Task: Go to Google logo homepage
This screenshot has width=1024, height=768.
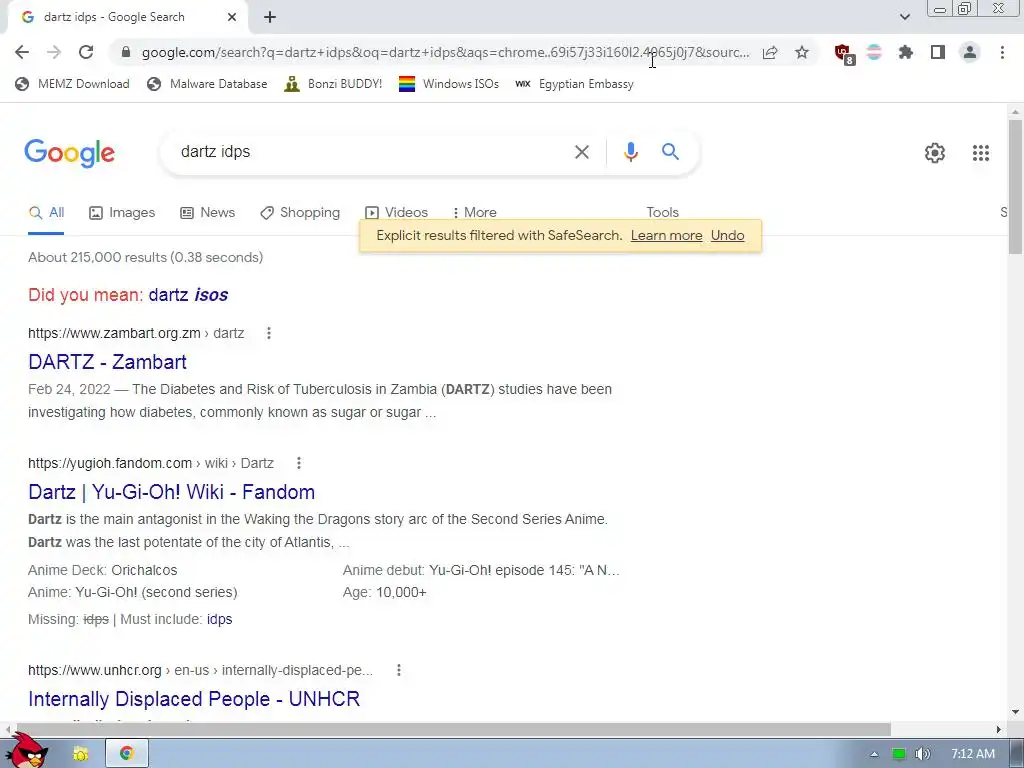Action: 69,153
